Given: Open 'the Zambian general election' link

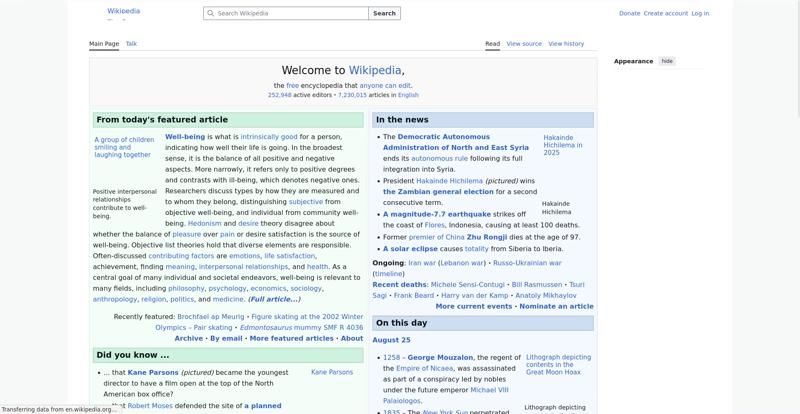Looking at the screenshot, I should pyautogui.click(x=438, y=192).
